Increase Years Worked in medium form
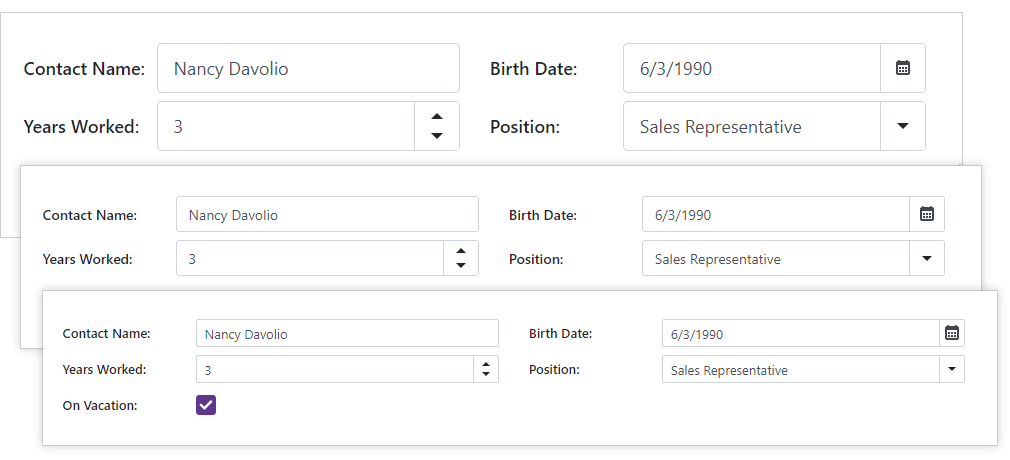 [460, 251]
